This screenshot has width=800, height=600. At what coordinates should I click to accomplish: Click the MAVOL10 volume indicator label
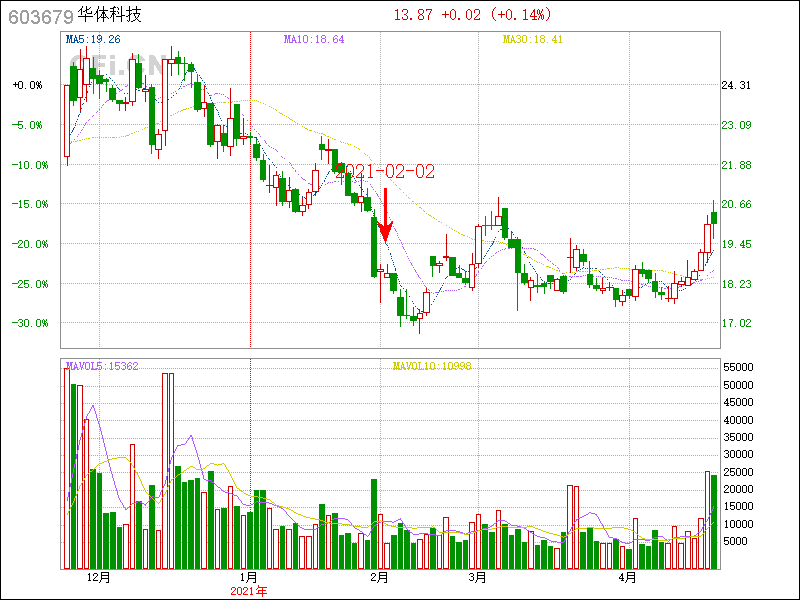point(431,366)
